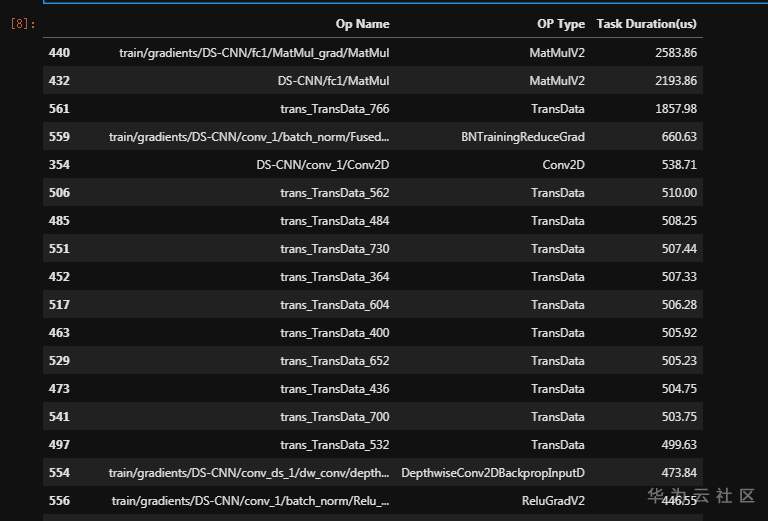This screenshot has height=521, width=768.
Task: Click op name train/gradients/DS-CNN/conv_ds_1/dw_conv/depth...
Action: coord(249,473)
